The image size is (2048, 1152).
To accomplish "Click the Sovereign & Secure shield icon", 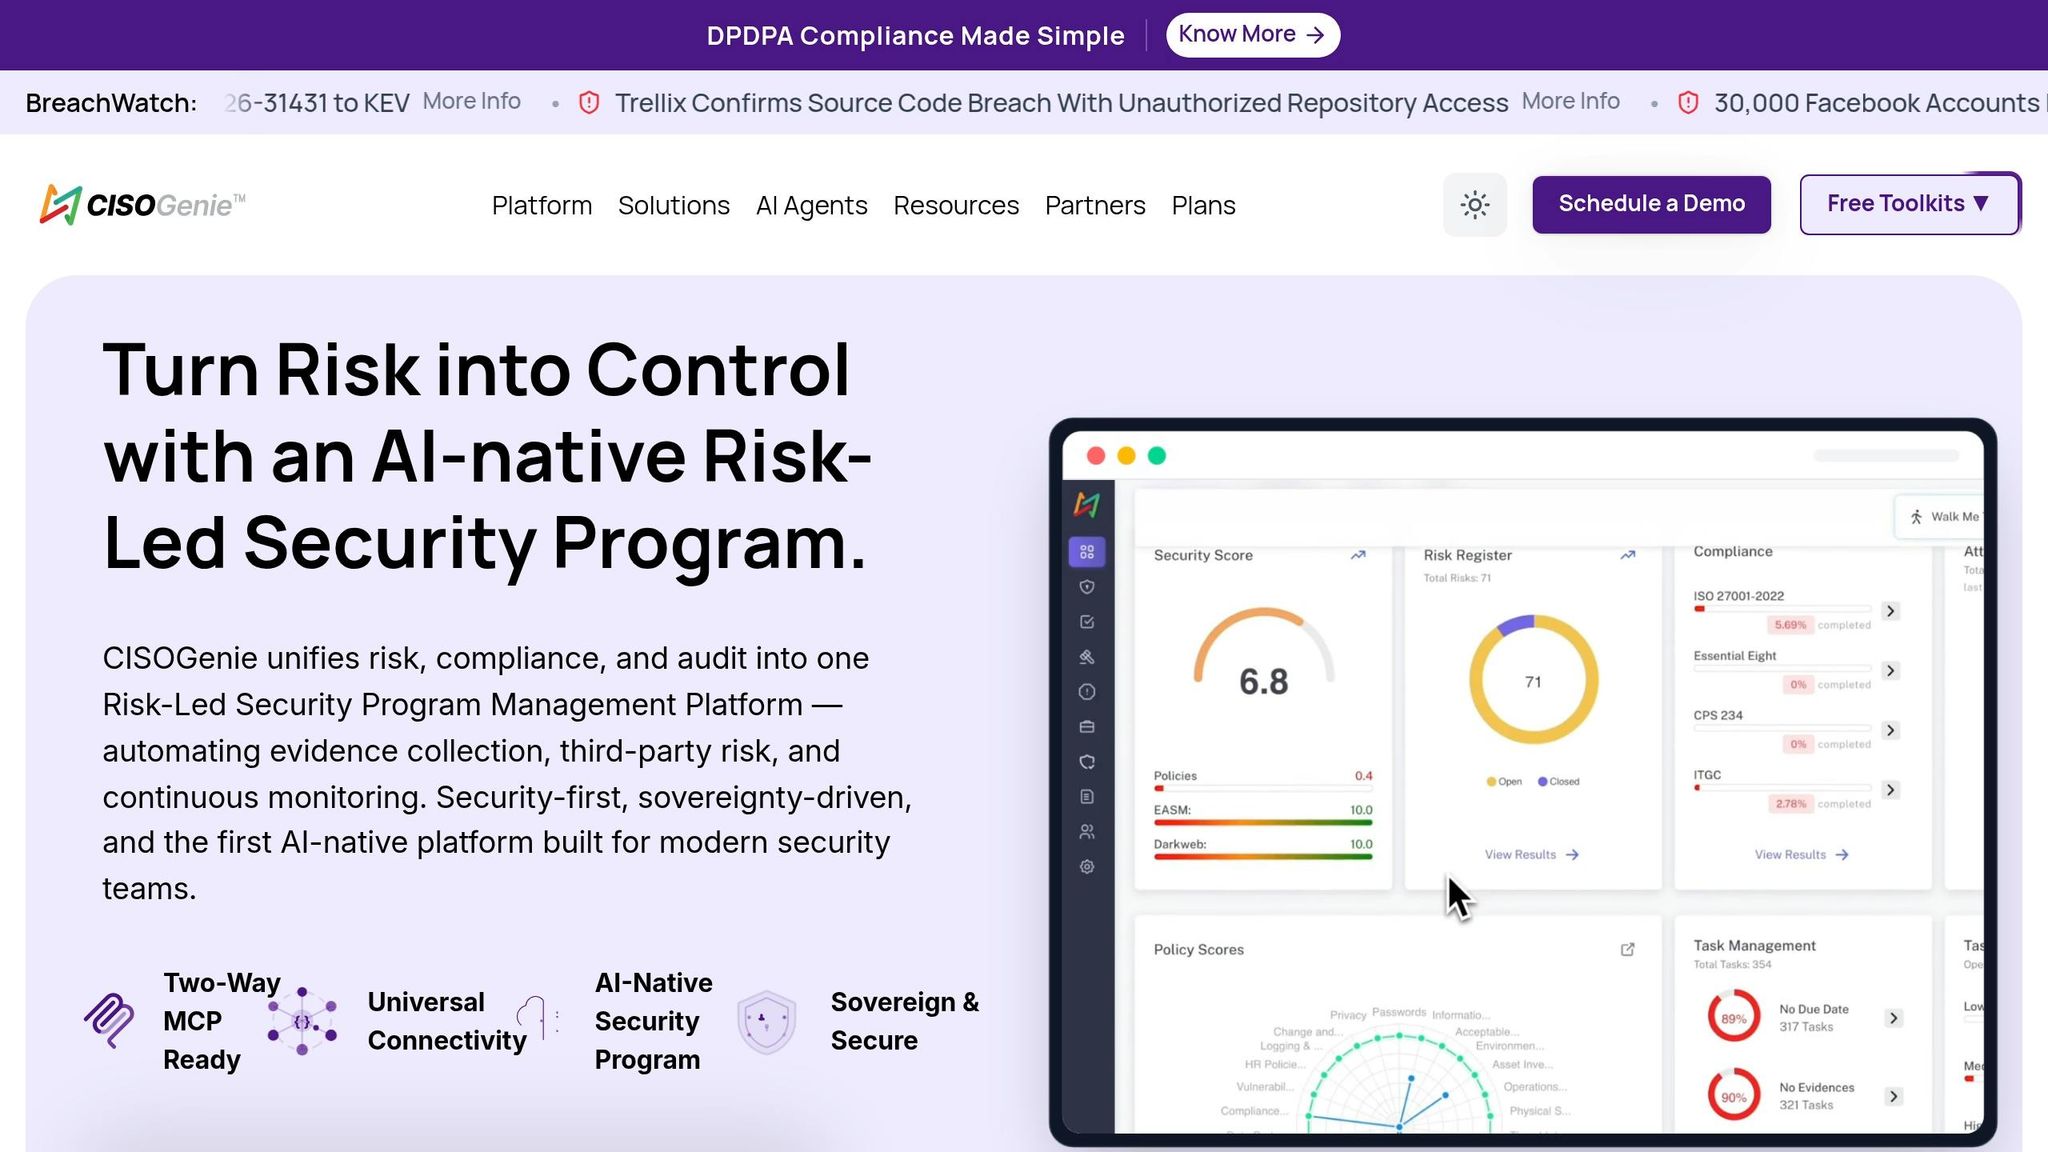I will [767, 1022].
